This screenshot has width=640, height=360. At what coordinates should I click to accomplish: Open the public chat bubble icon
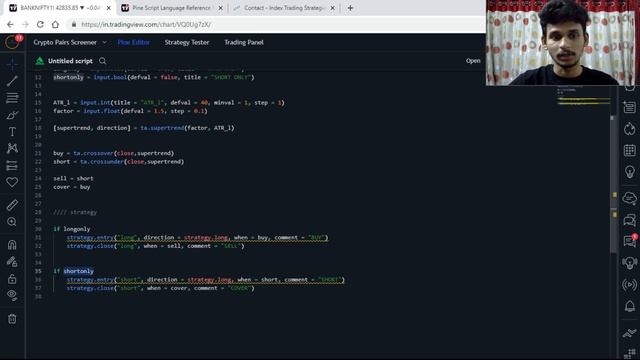[629, 198]
